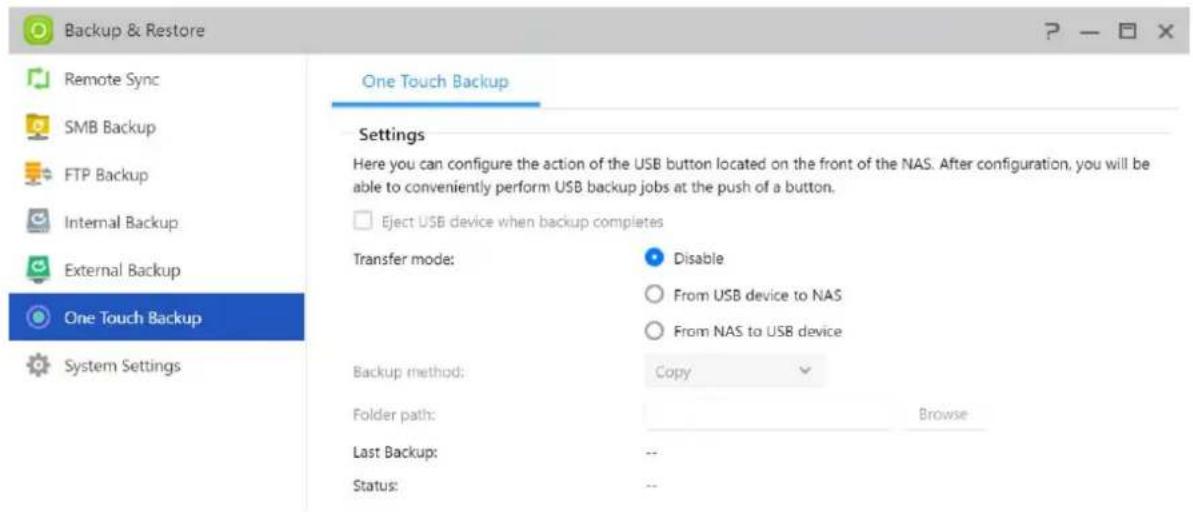Choose From NAS to USB device
Screen dimensions: 1193x512
(x=654, y=331)
